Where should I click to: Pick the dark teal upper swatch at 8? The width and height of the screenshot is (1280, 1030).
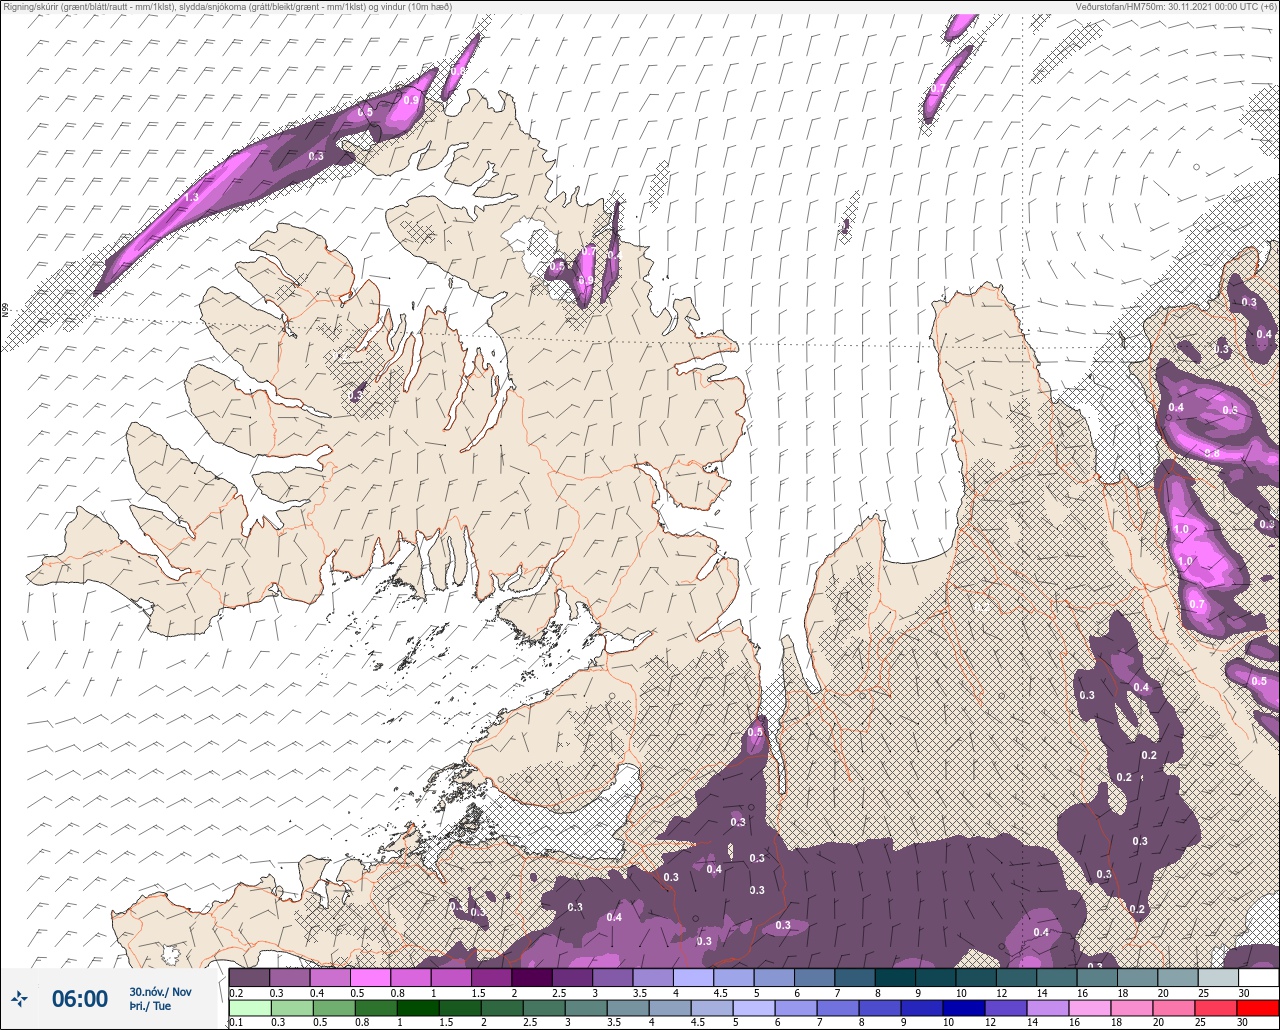pyautogui.click(x=895, y=977)
